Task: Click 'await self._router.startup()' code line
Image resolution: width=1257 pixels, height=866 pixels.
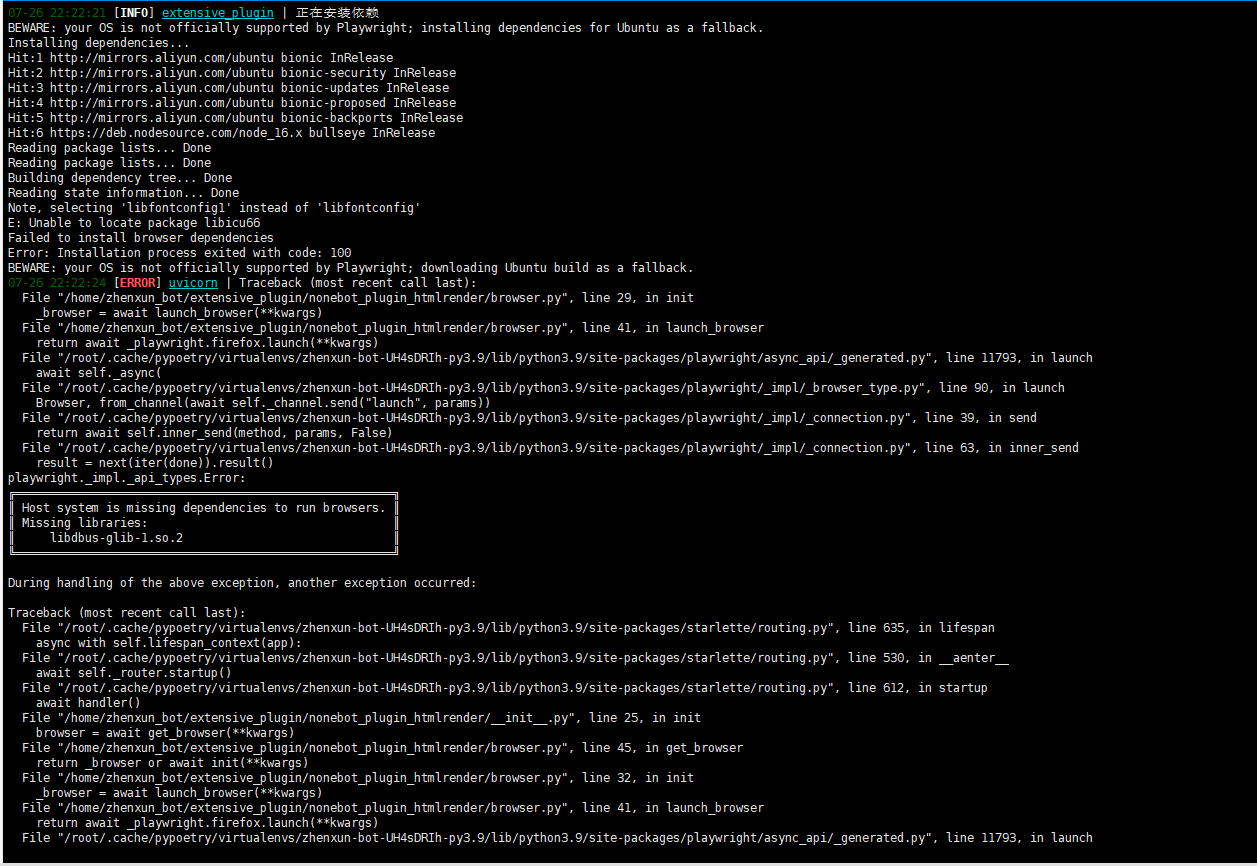Action: coord(134,673)
